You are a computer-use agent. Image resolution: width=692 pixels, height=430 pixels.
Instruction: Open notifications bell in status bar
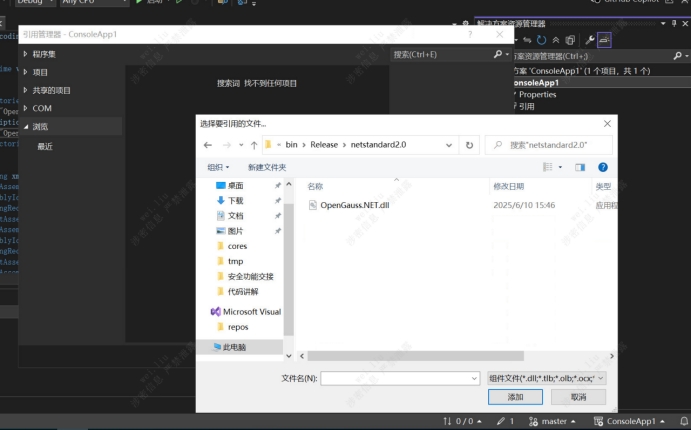coord(684,421)
